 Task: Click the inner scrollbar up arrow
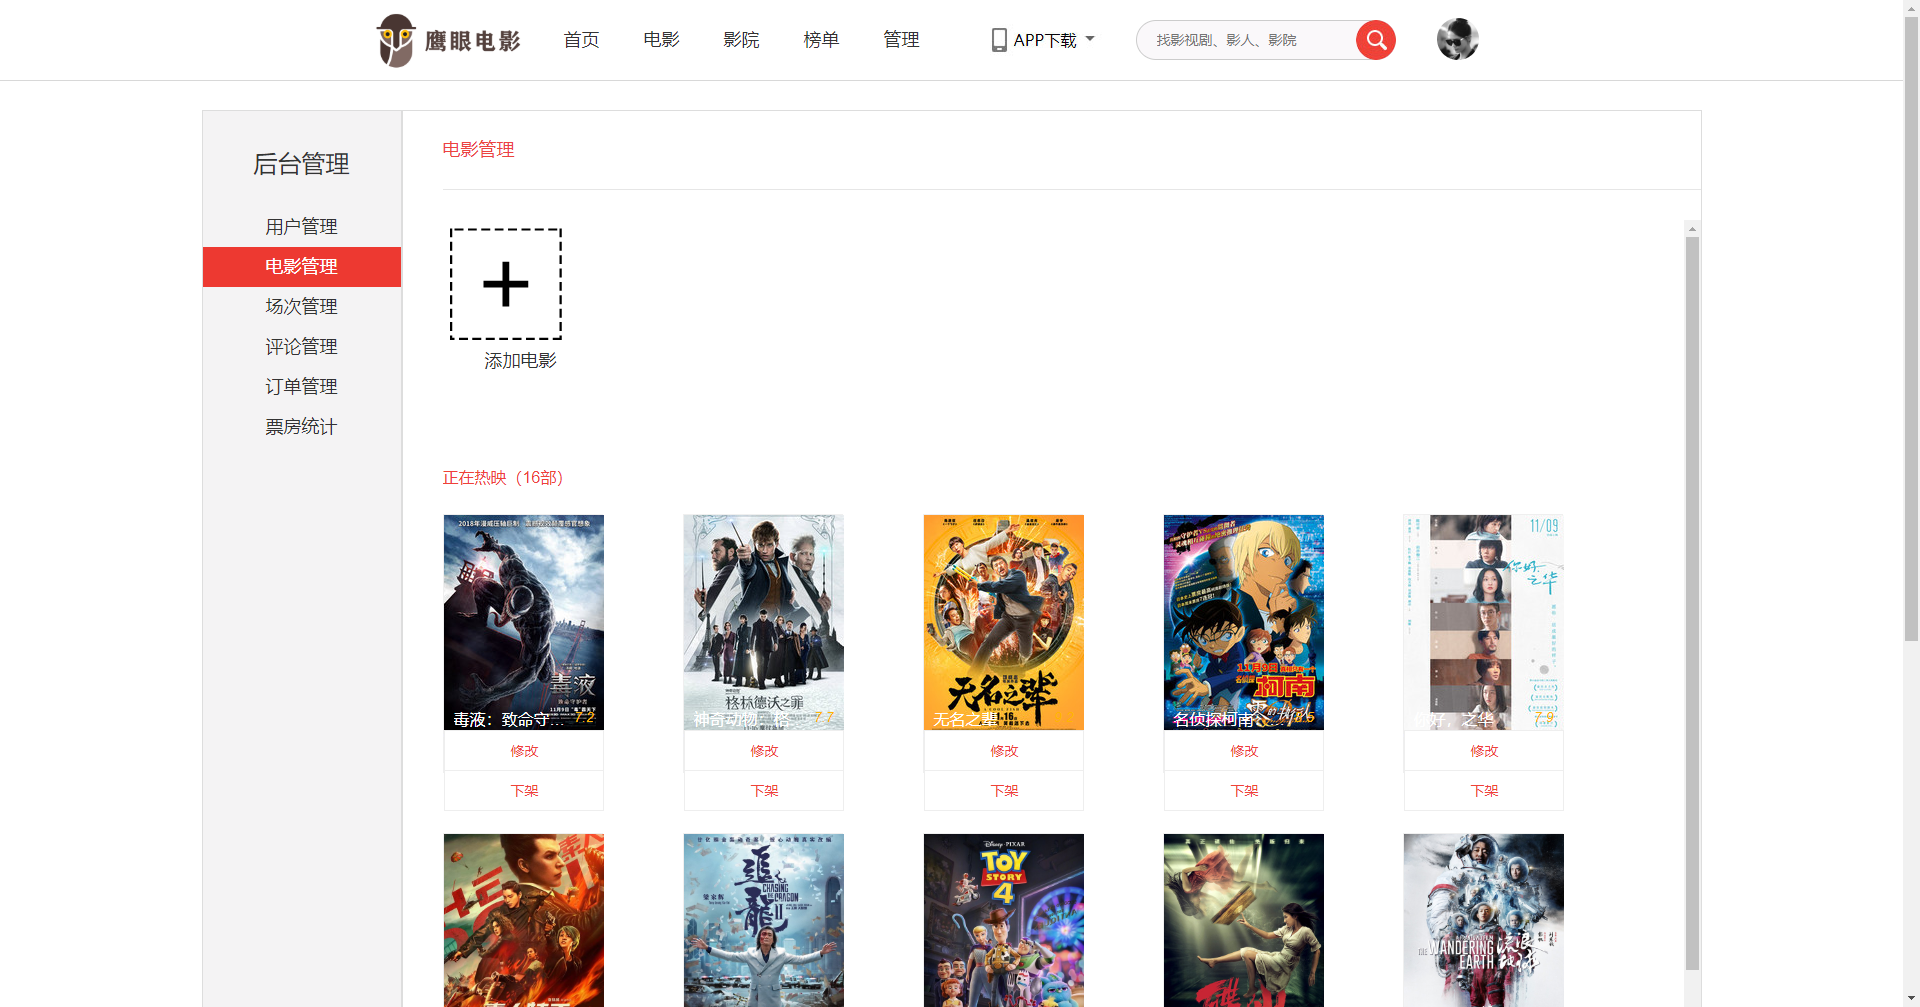coord(1692,229)
